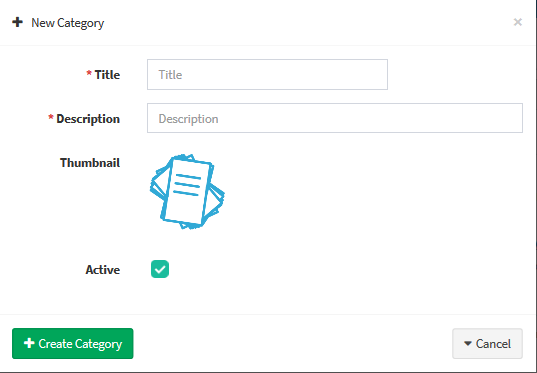Focus the Title text field
This screenshot has width=537, height=373.
pos(267,74)
